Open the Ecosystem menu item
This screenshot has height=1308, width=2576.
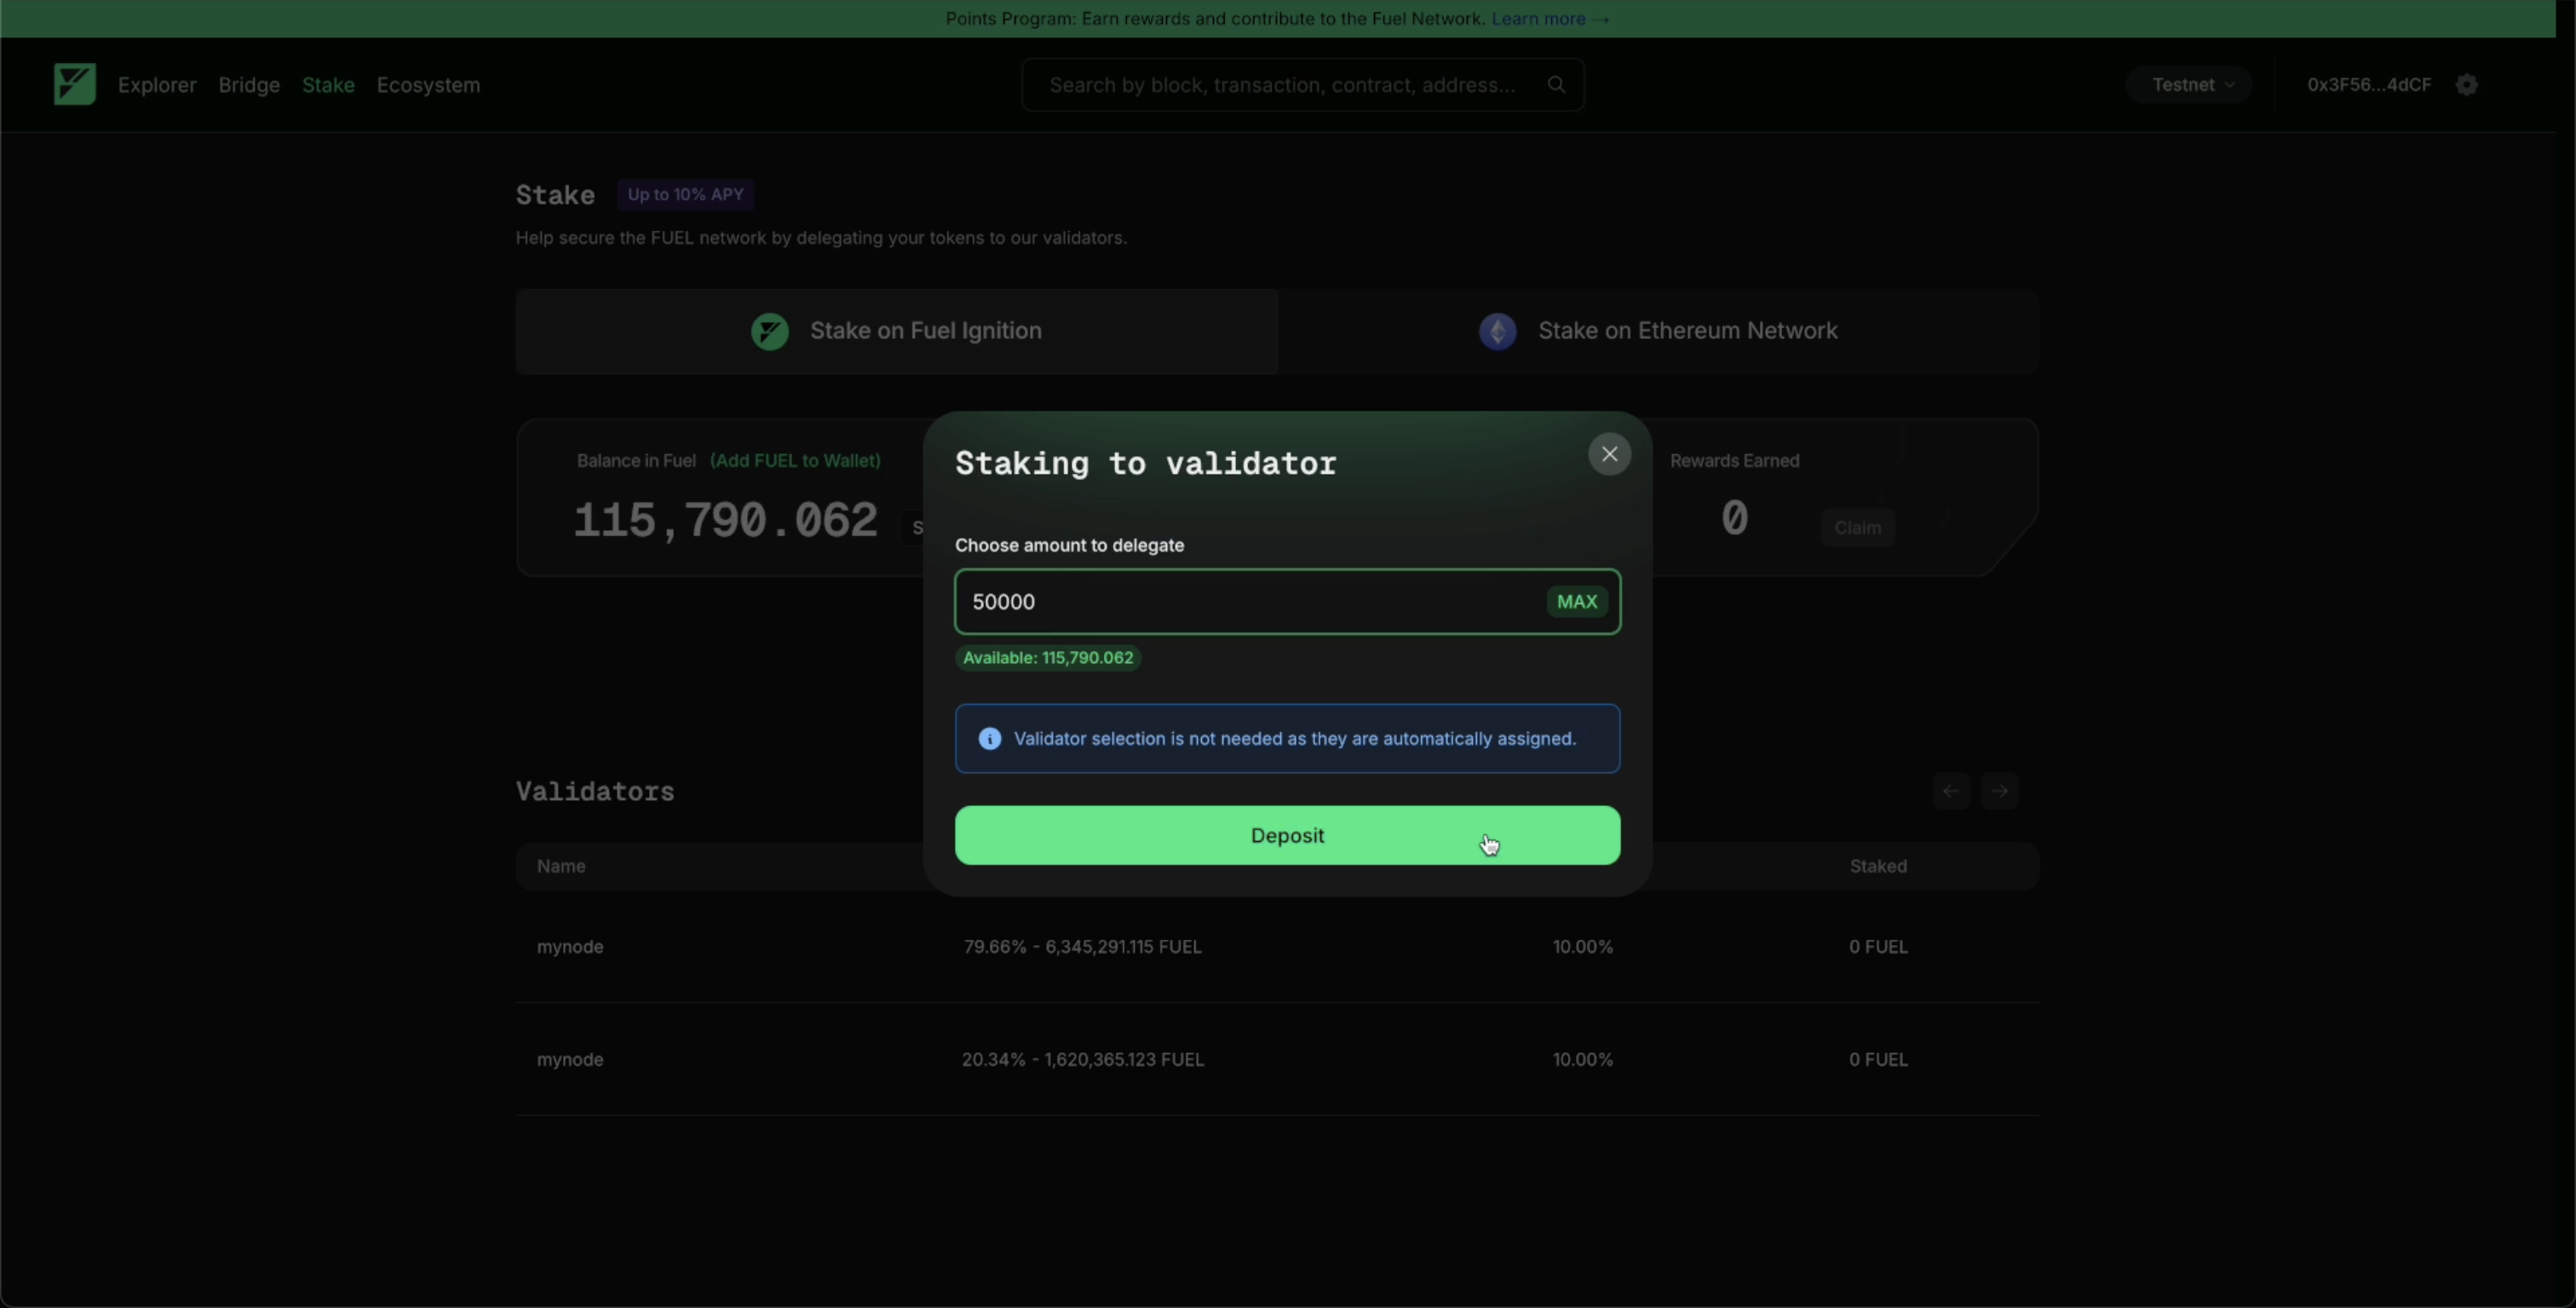coord(428,85)
